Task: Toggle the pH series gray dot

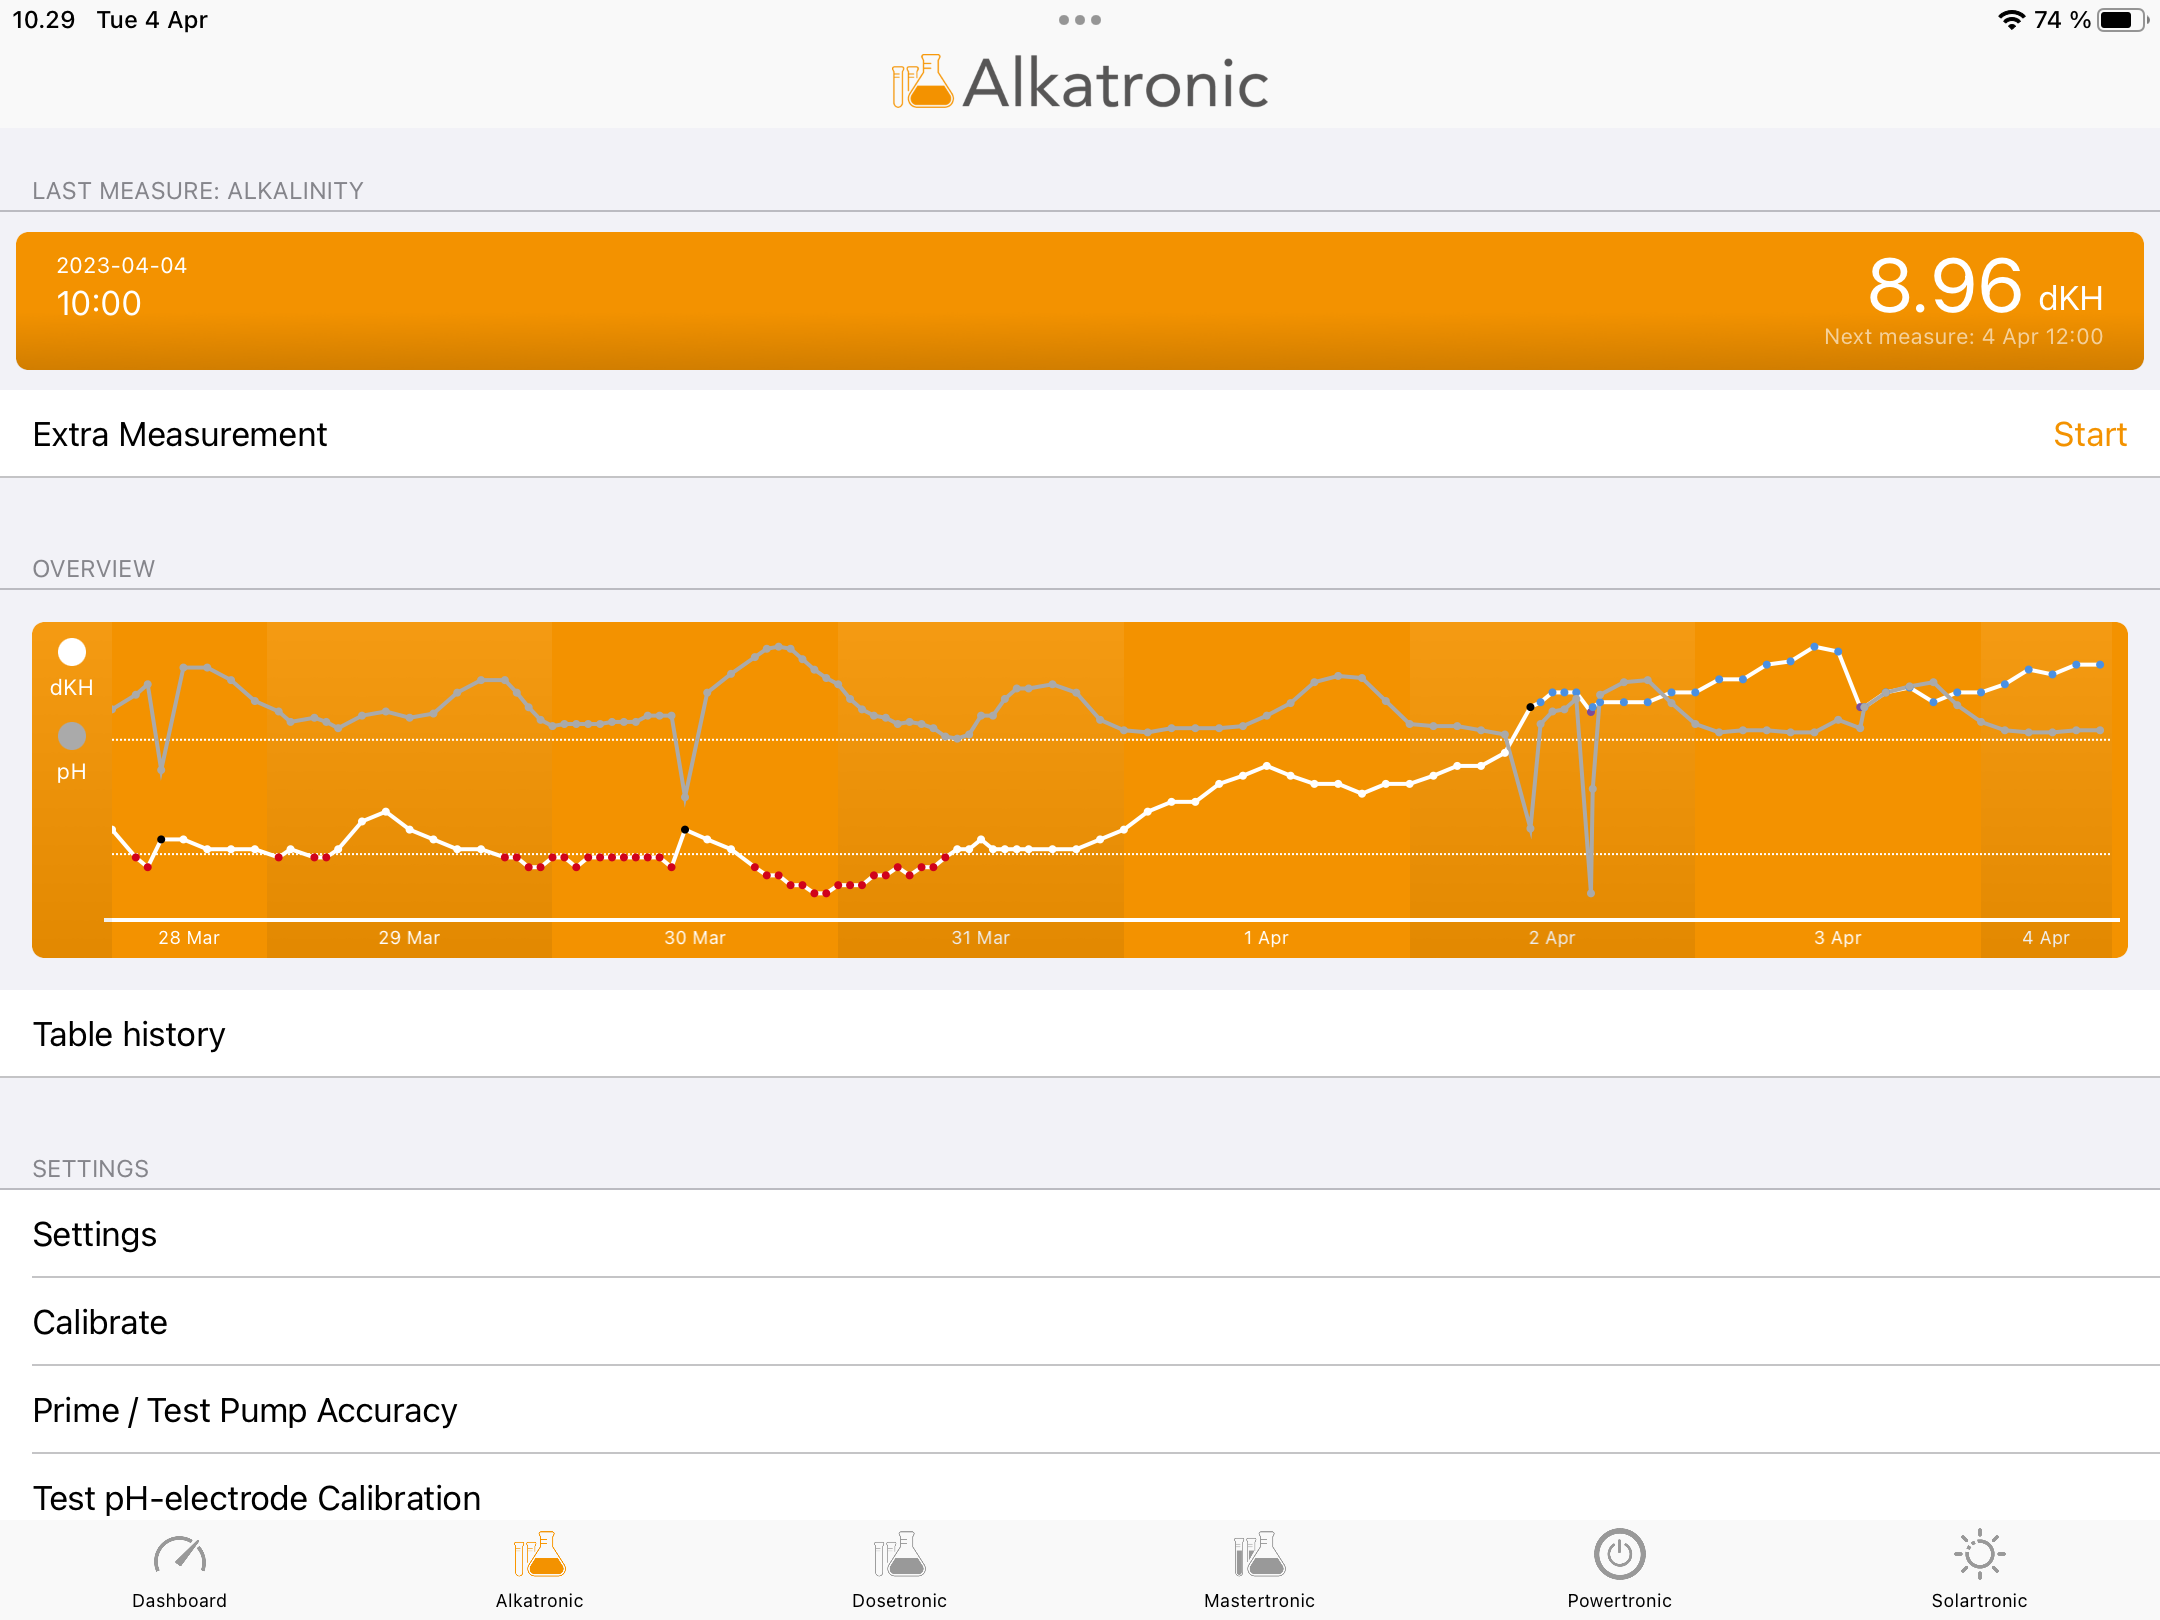Action: pos(72,736)
